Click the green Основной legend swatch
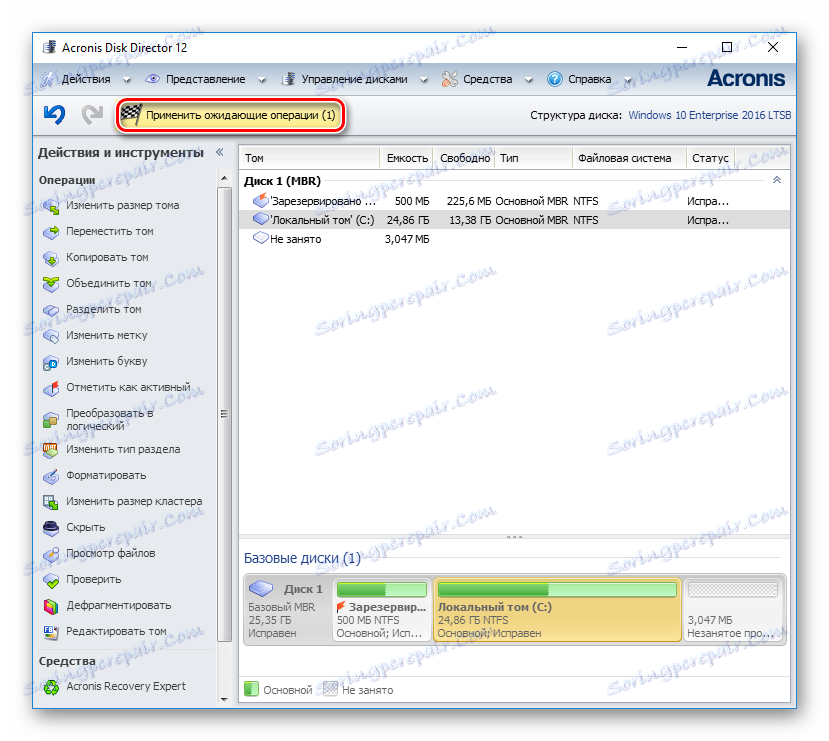The height and width of the screenshot is (741, 829). coord(252,690)
